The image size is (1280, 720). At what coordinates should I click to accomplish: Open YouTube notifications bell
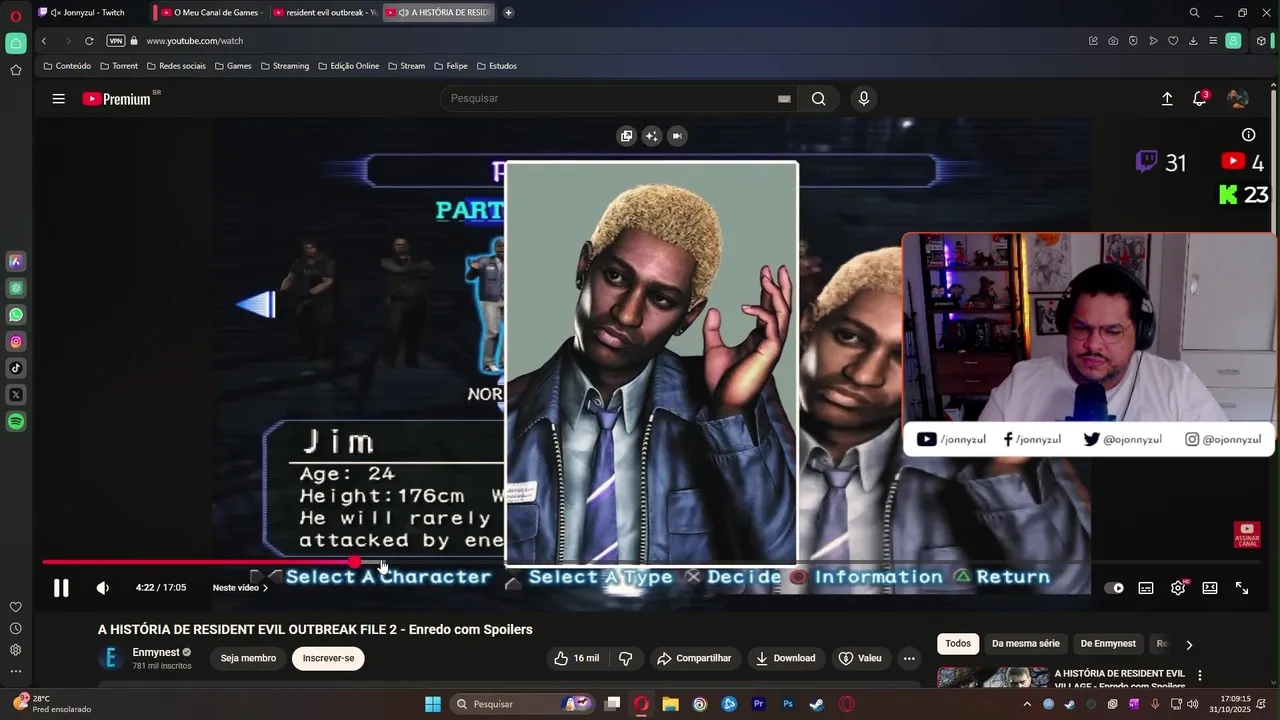[1199, 98]
